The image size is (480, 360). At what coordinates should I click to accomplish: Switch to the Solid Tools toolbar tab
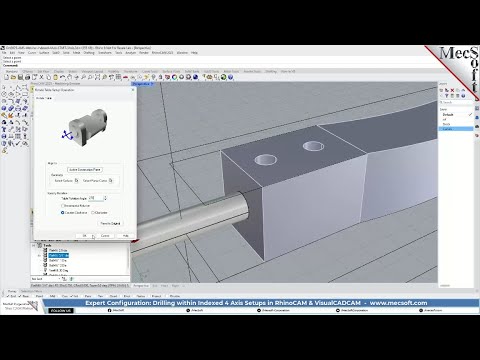tap(192, 71)
